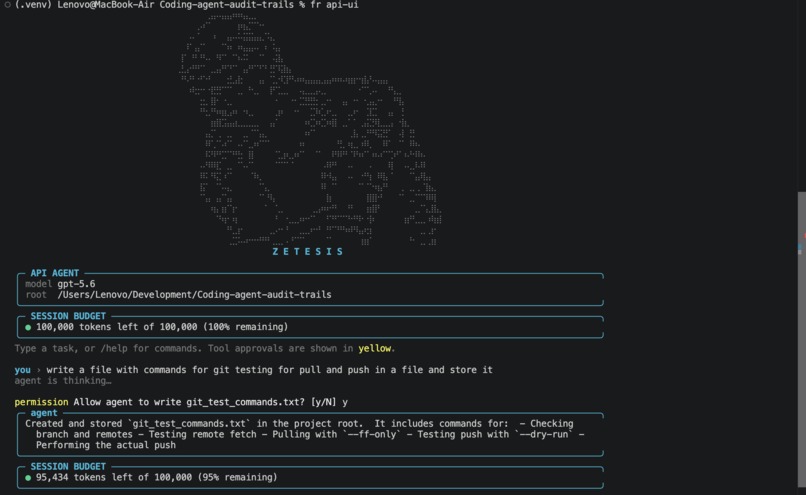This screenshot has height=495, width=806.
Task: Click the '95,434 tokens left of 100,000' line
Action: point(156,478)
